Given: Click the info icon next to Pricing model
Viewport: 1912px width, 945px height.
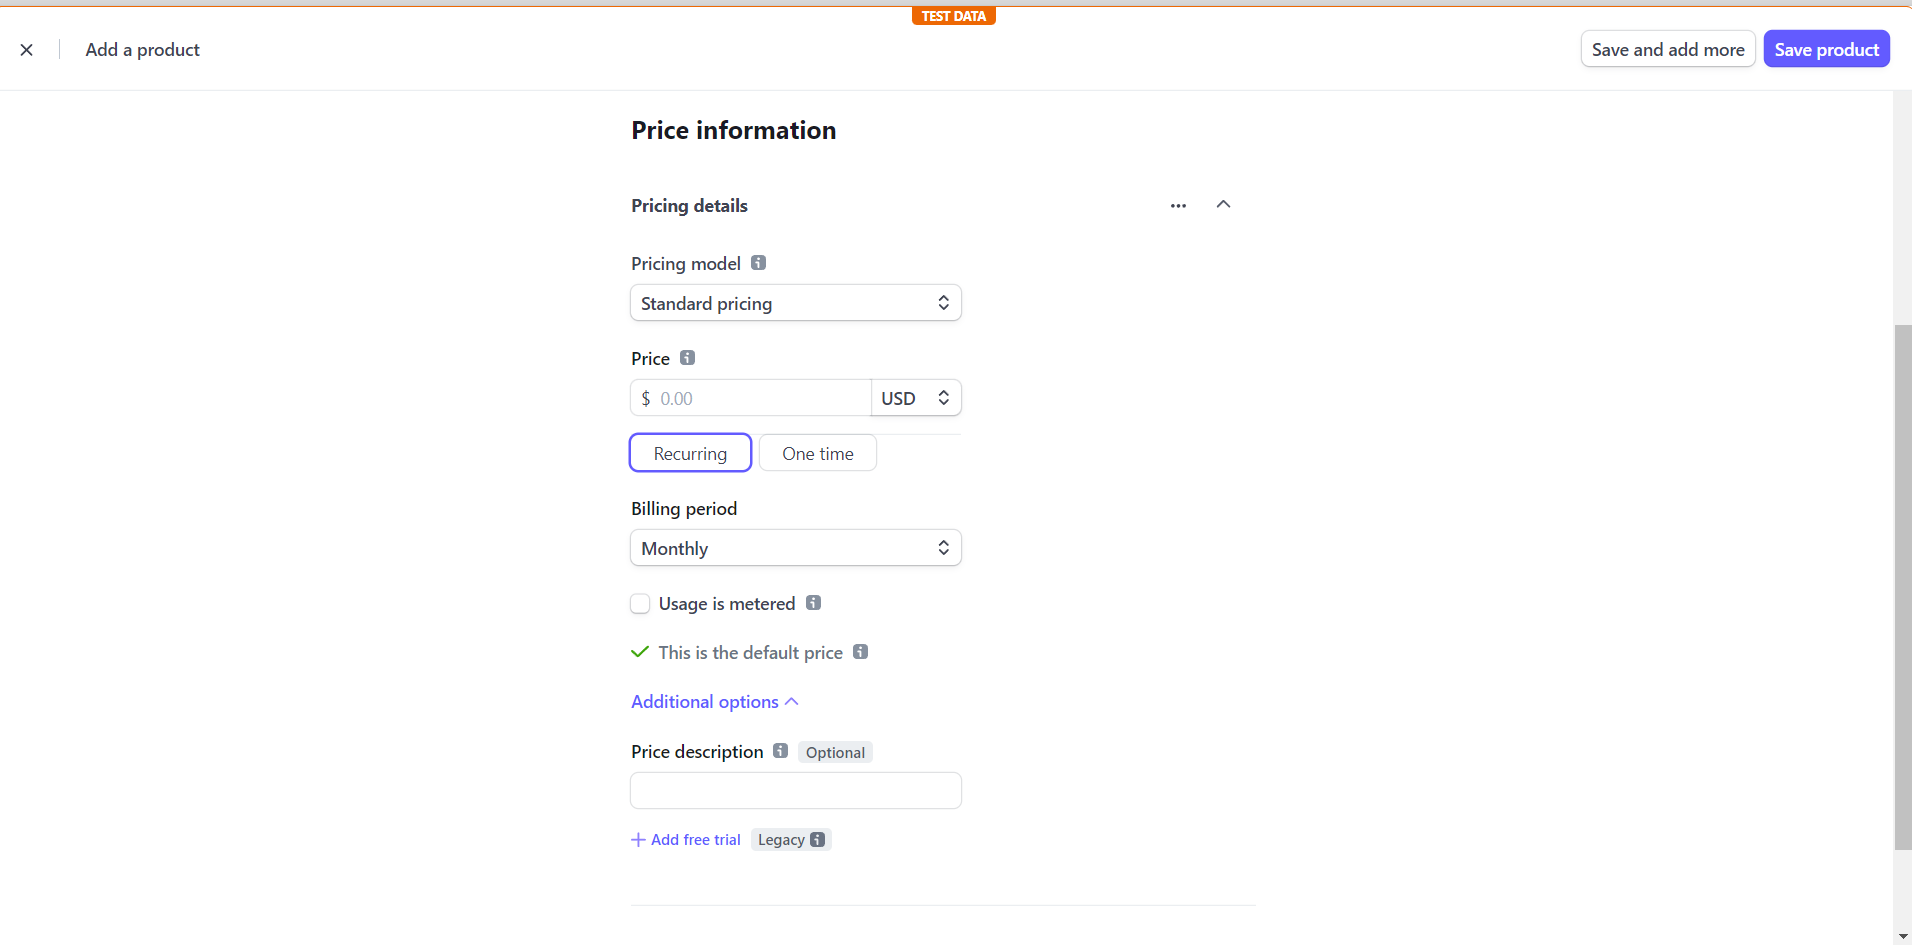Looking at the screenshot, I should point(758,263).
